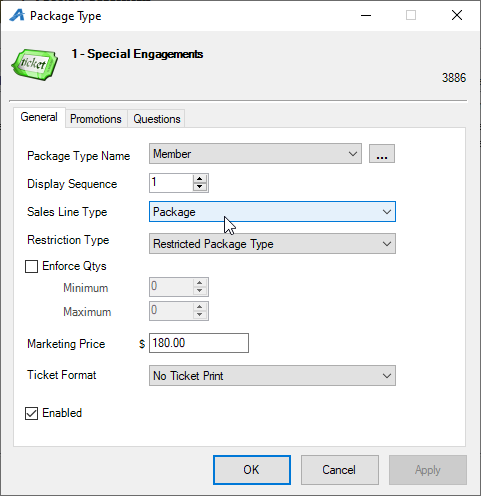Minimize the Package Type dialog

(366, 15)
